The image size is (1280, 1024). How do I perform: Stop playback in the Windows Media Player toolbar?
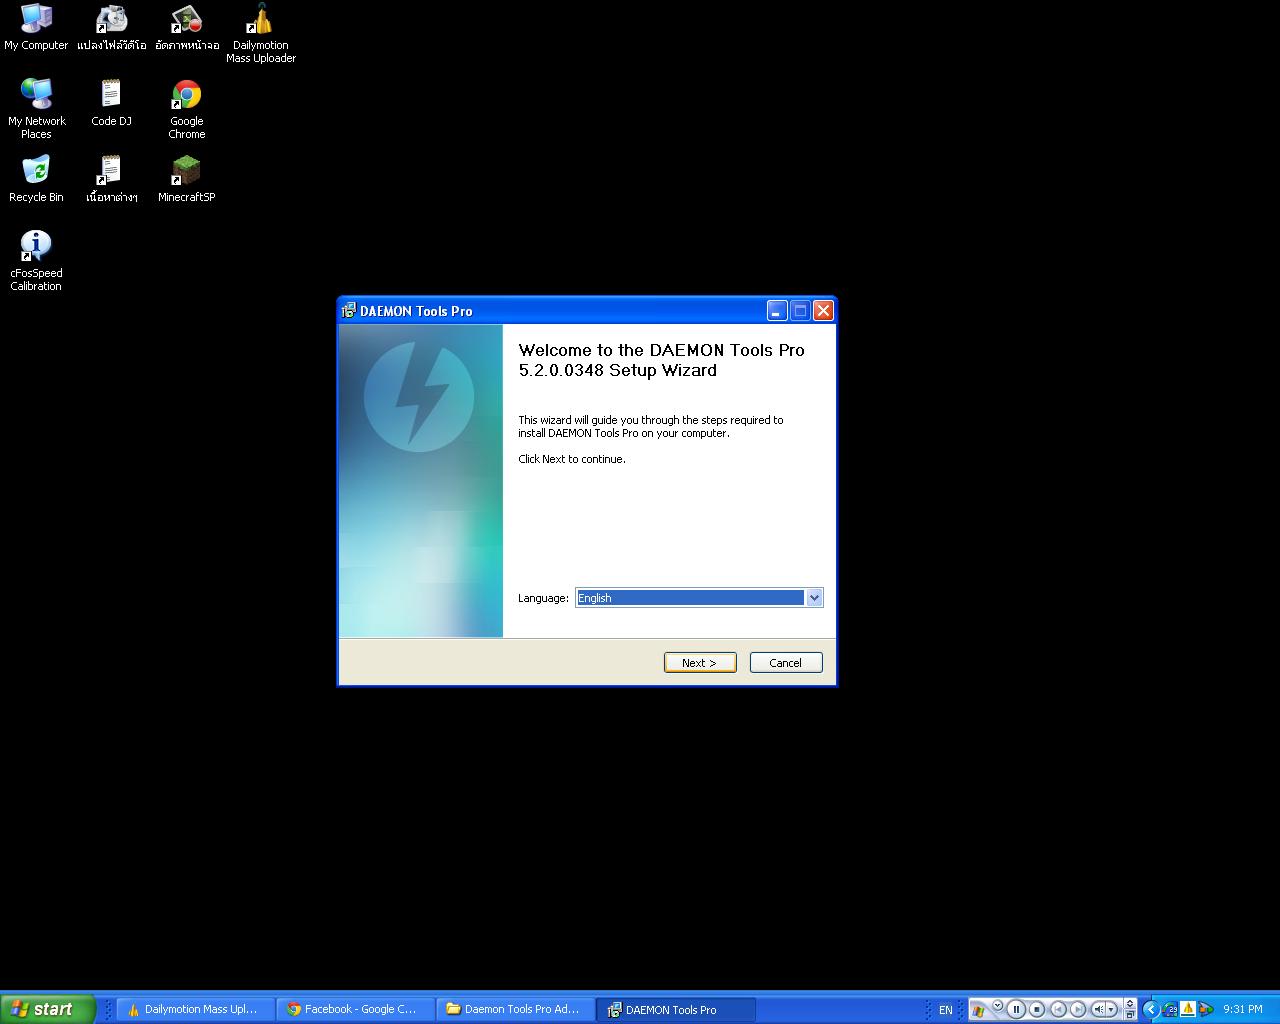1037,1009
